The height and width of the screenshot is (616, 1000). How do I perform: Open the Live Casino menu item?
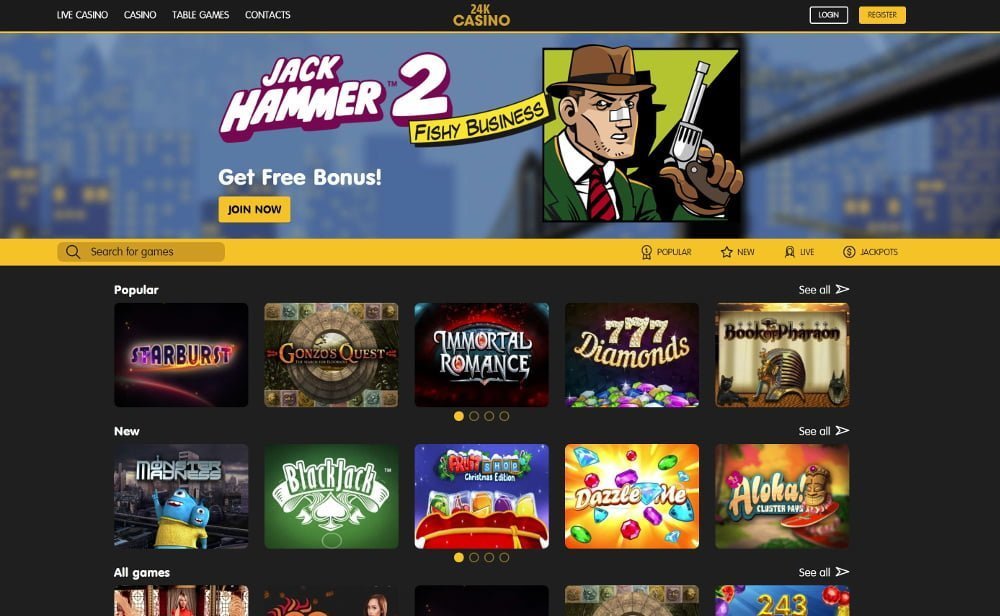(x=82, y=15)
